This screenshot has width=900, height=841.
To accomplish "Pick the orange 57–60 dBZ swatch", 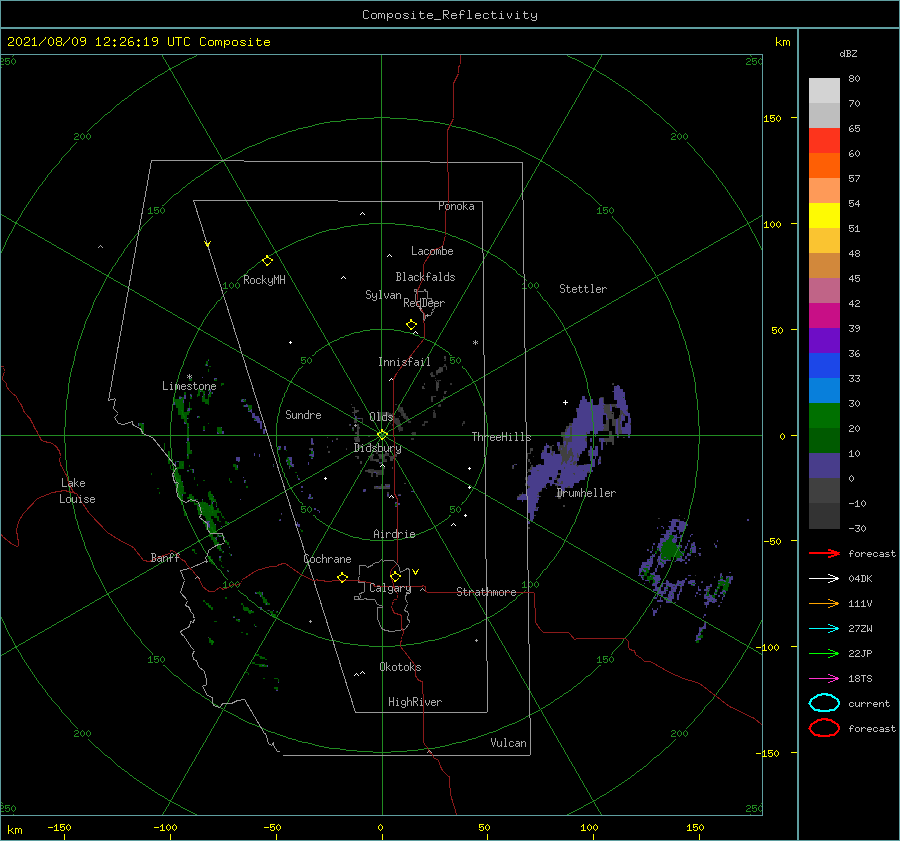I will 824,166.
